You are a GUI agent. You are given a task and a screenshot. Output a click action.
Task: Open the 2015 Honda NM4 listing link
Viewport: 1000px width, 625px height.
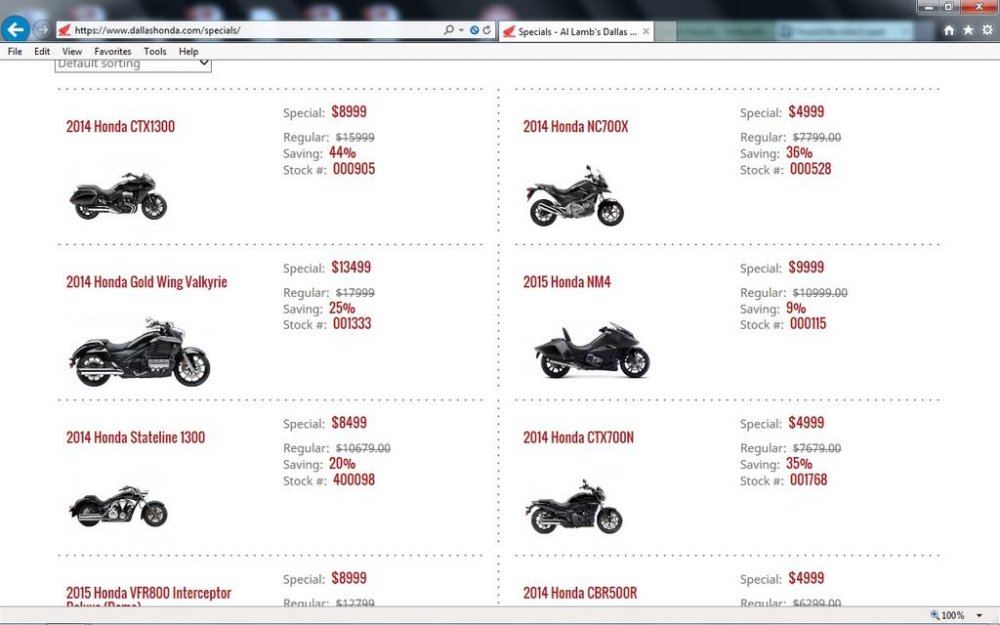pyautogui.click(x=566, y=282)
